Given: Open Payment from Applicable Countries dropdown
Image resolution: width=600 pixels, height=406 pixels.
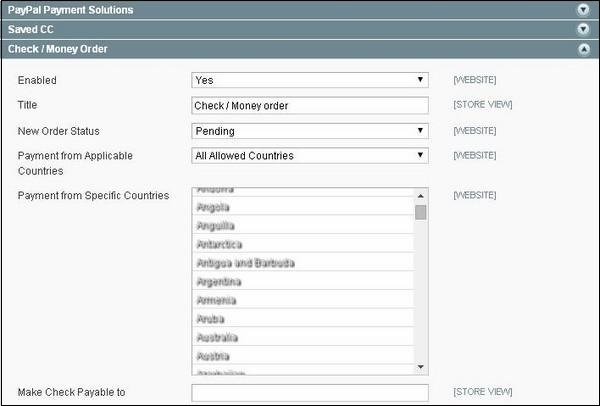Looking at the screenshot, I should [x=309, y=156].
